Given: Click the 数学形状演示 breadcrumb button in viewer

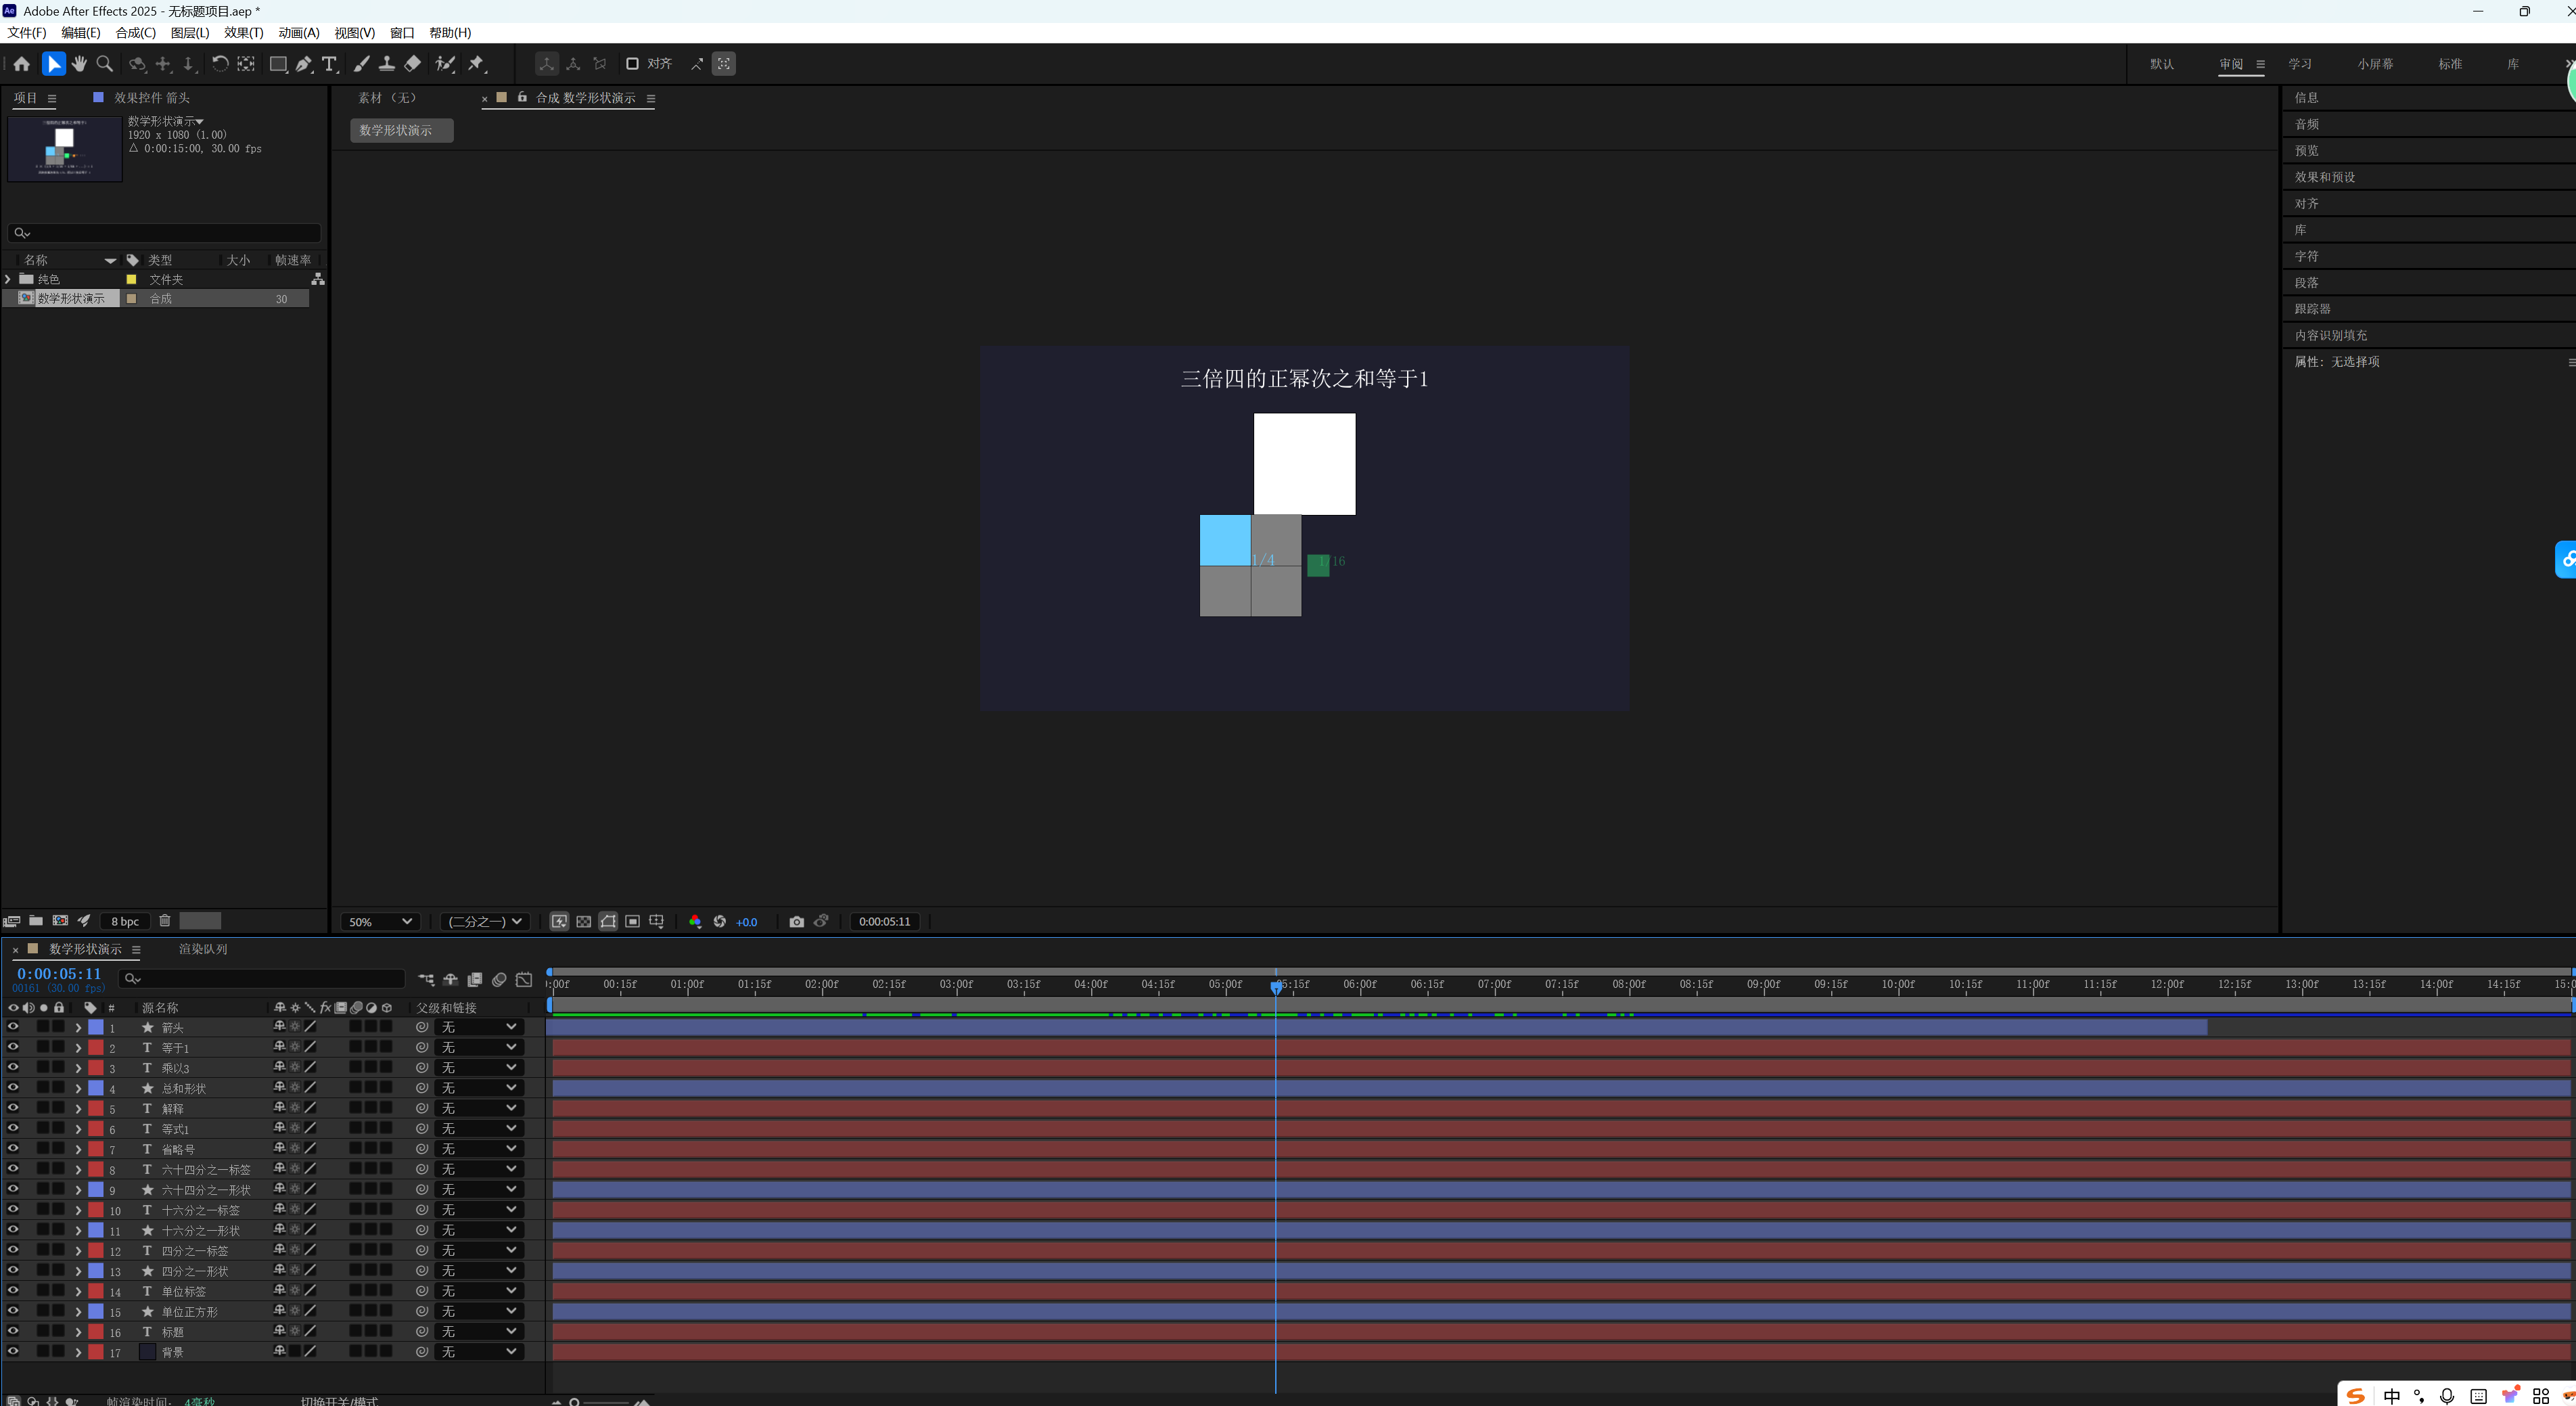Looking at the screenshot, I should click(x=401, y=131).
